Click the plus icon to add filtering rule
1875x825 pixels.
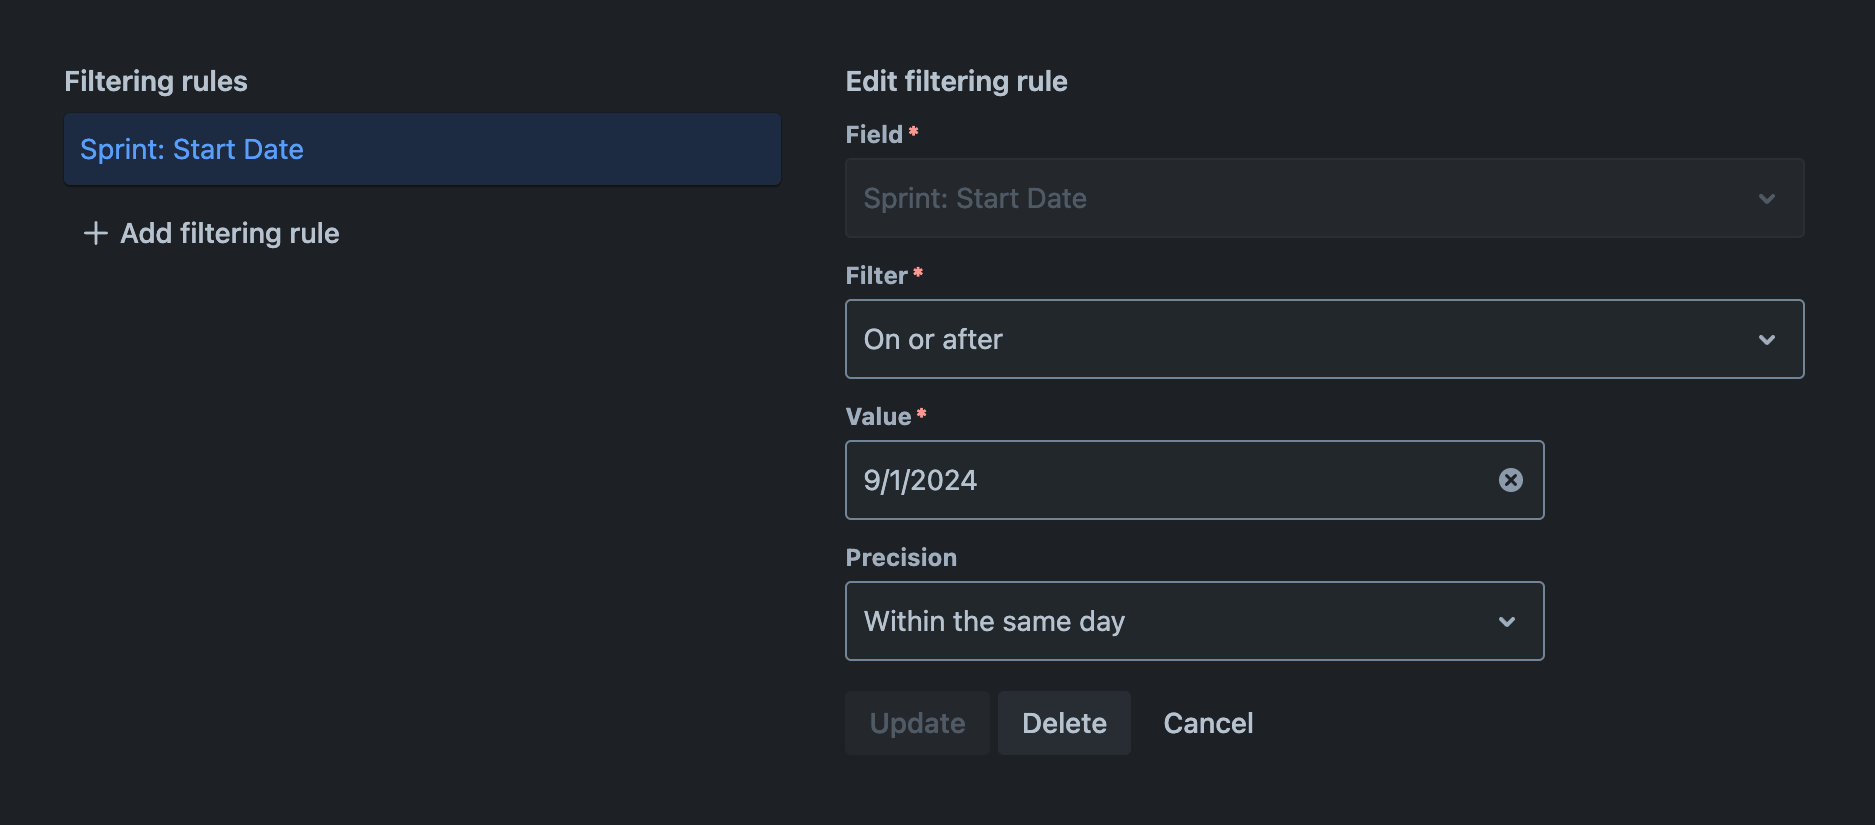(95, 233)
